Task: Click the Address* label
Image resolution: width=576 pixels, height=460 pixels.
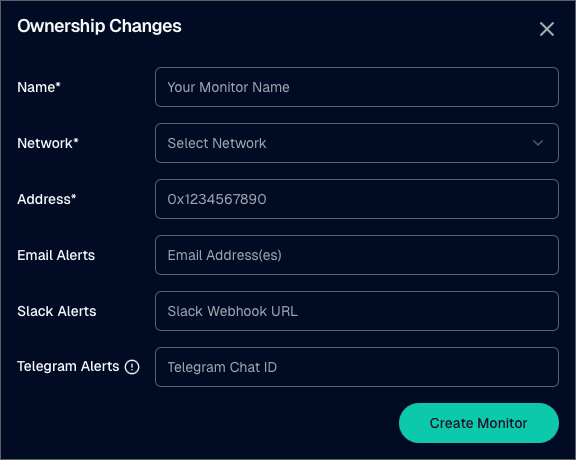Action: click(47, 199)
